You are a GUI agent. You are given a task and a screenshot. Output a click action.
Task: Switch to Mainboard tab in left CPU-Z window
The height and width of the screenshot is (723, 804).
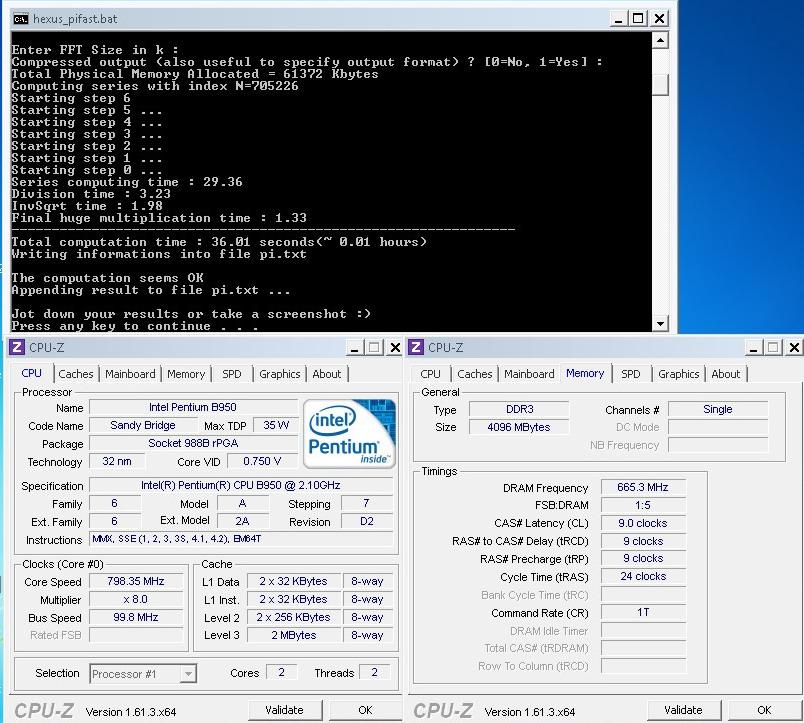point(130,374)
